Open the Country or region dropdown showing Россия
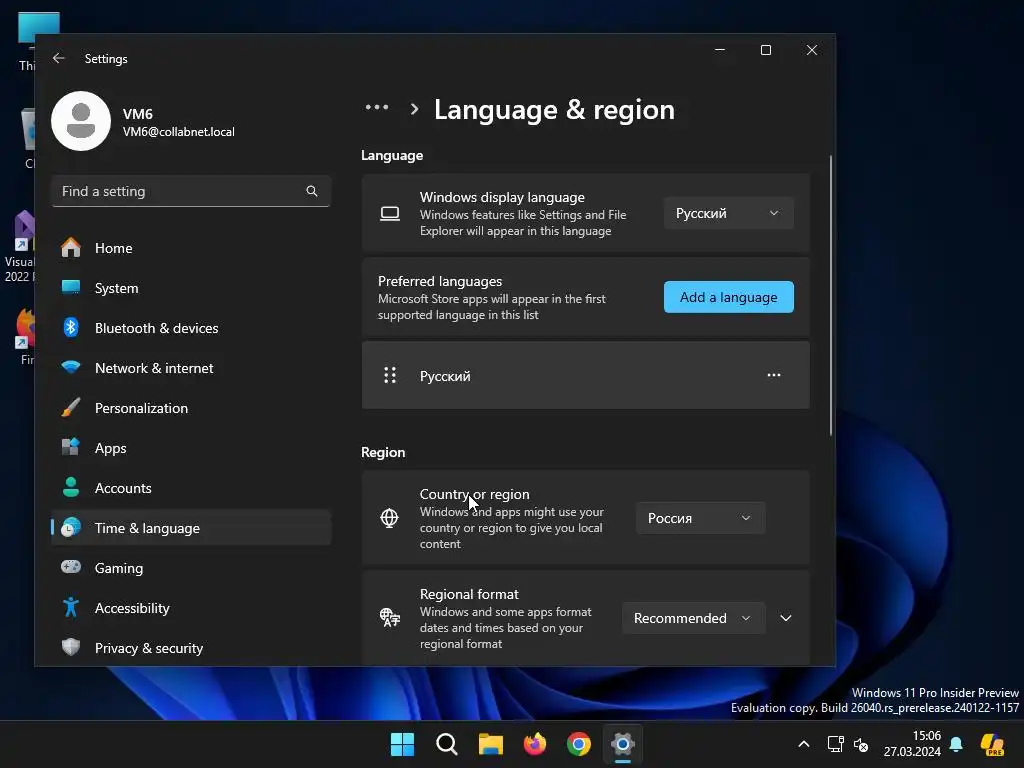The image size is (1024, 768). [701, 518]
